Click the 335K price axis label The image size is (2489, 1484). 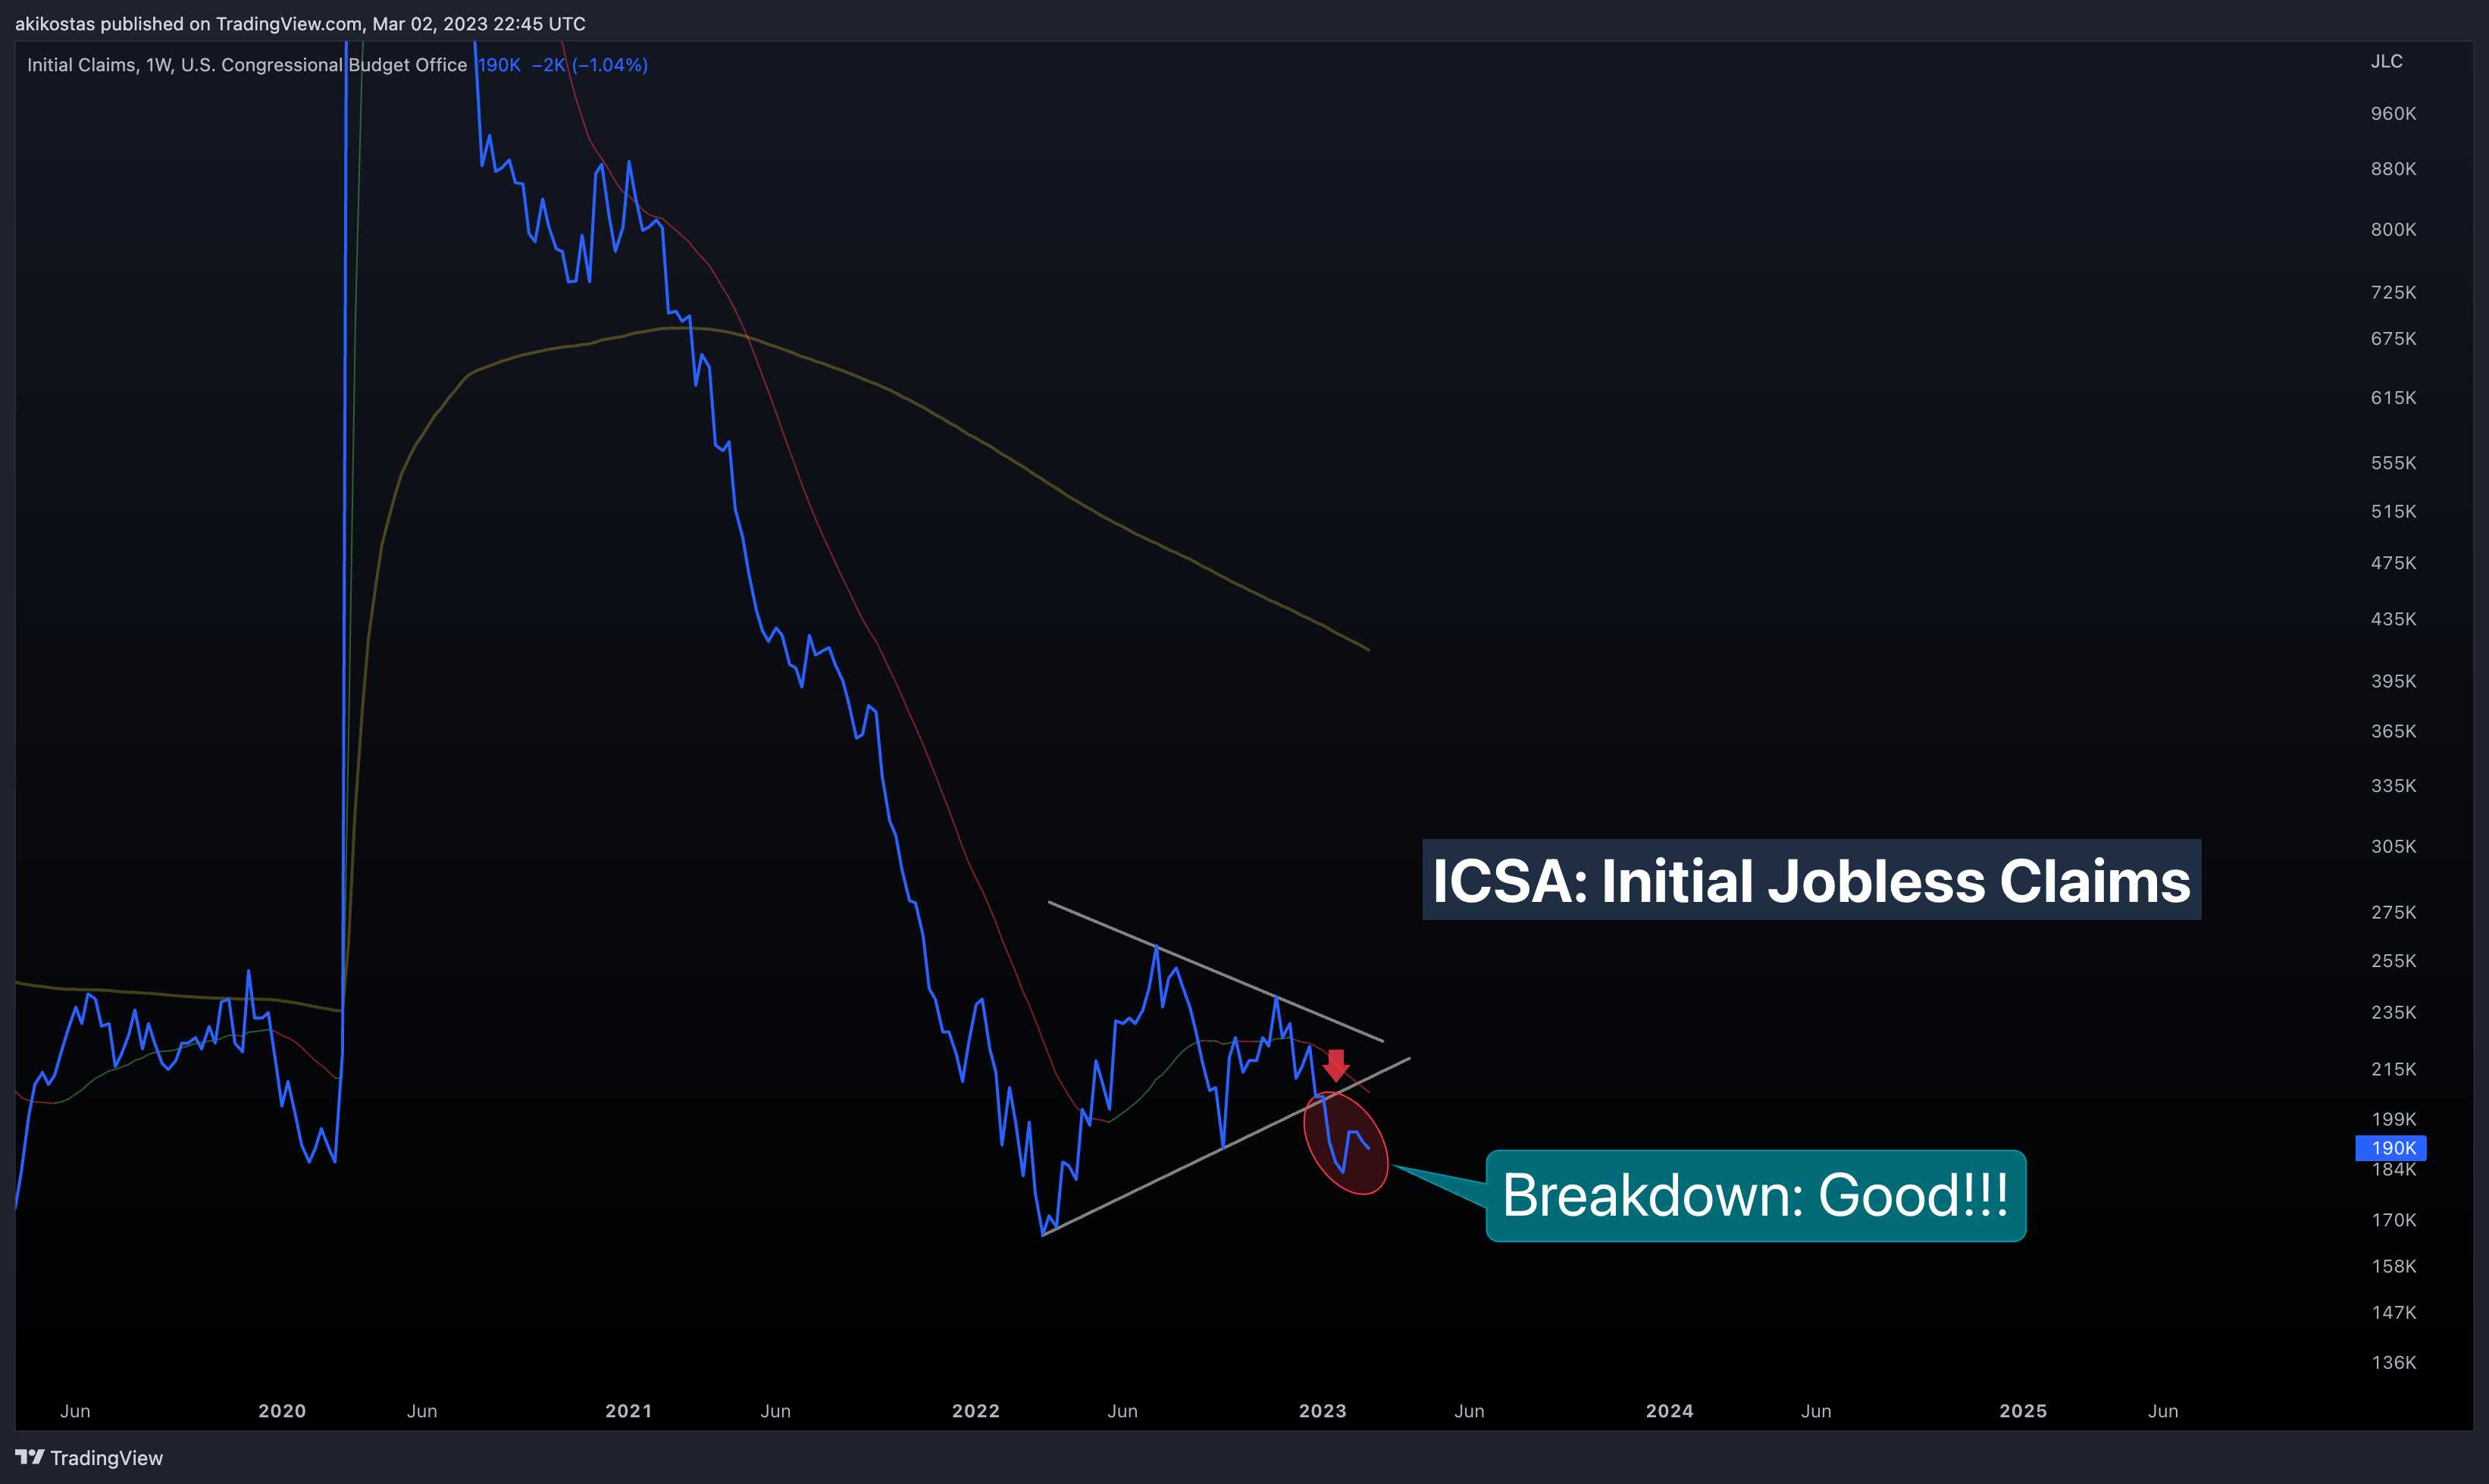[x=2393, y=786]
